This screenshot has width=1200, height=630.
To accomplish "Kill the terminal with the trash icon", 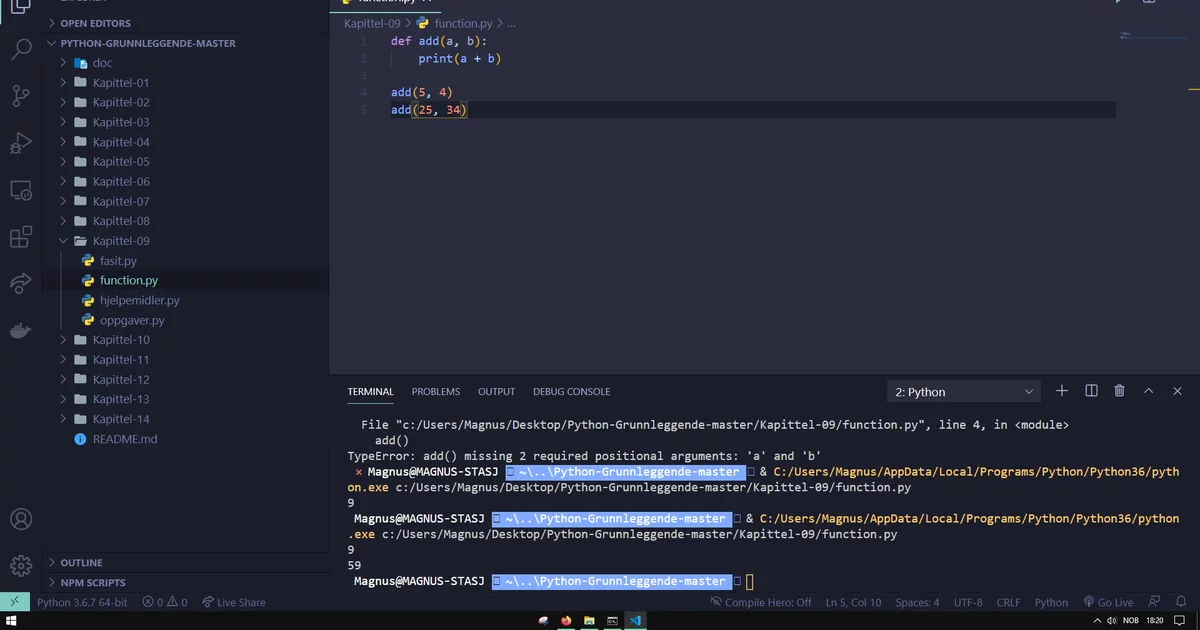I will (x=1120, y=391).
